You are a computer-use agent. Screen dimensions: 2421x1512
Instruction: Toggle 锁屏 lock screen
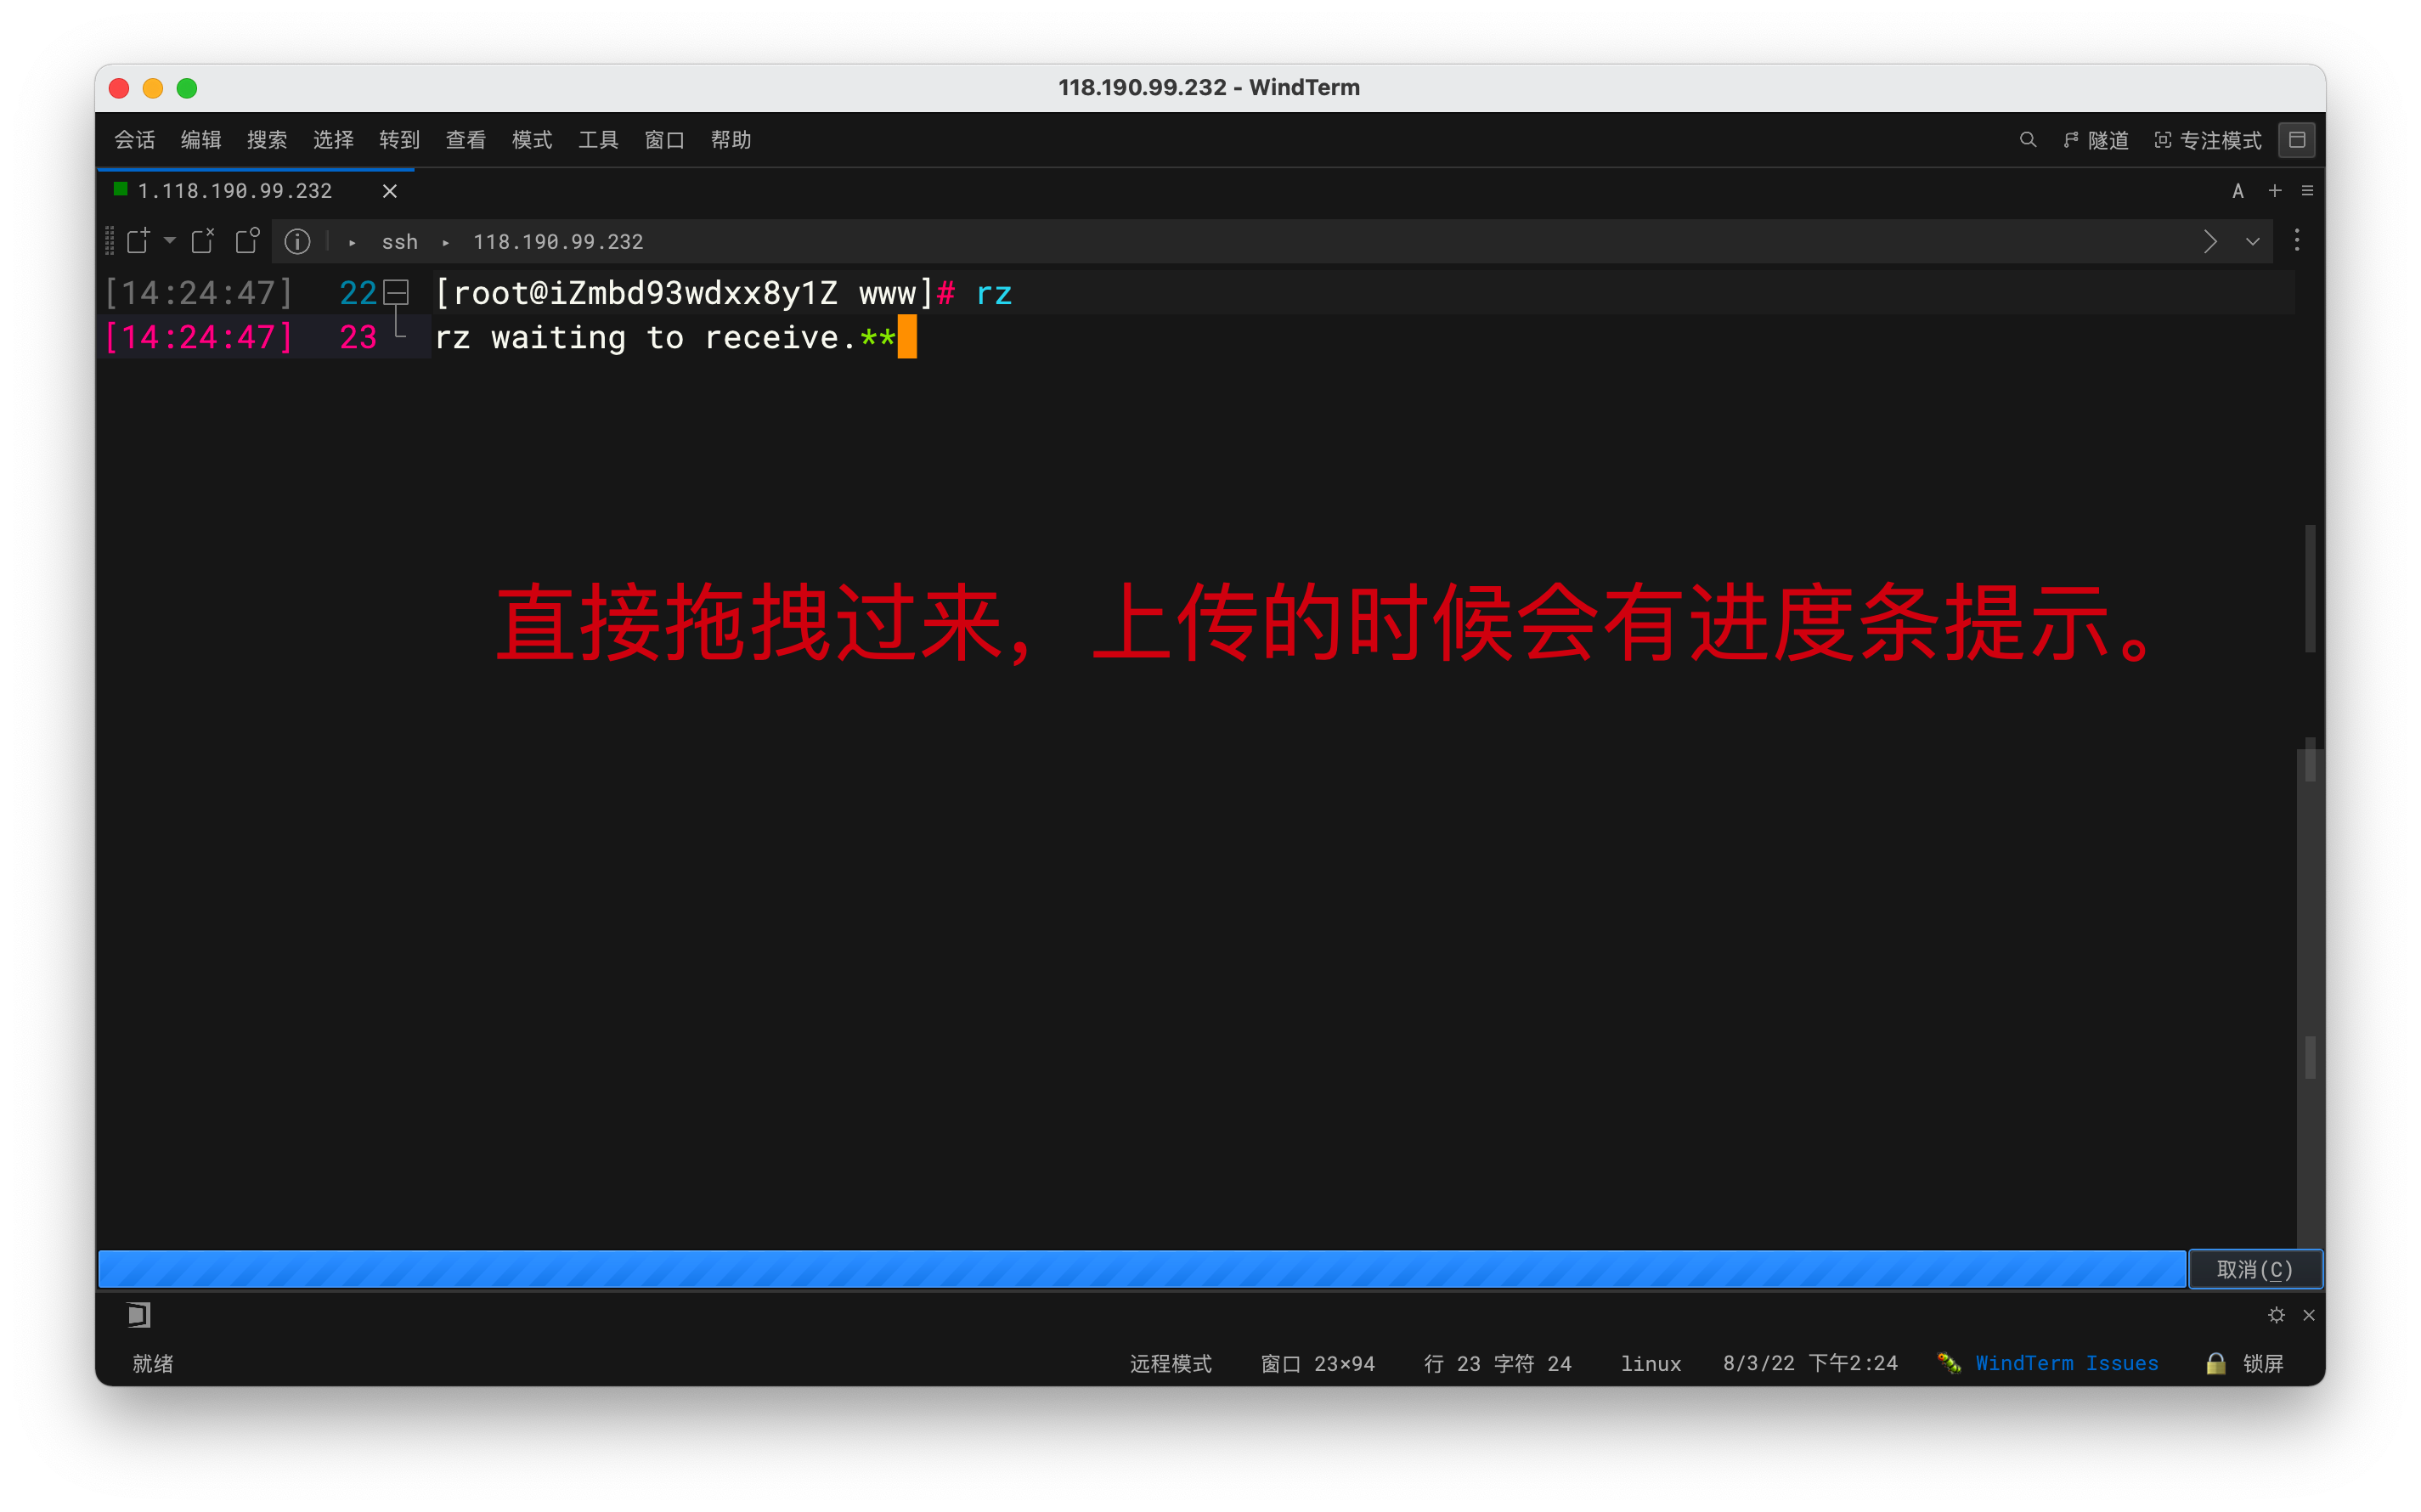pyautogui.click(x=2246, y=1363)
